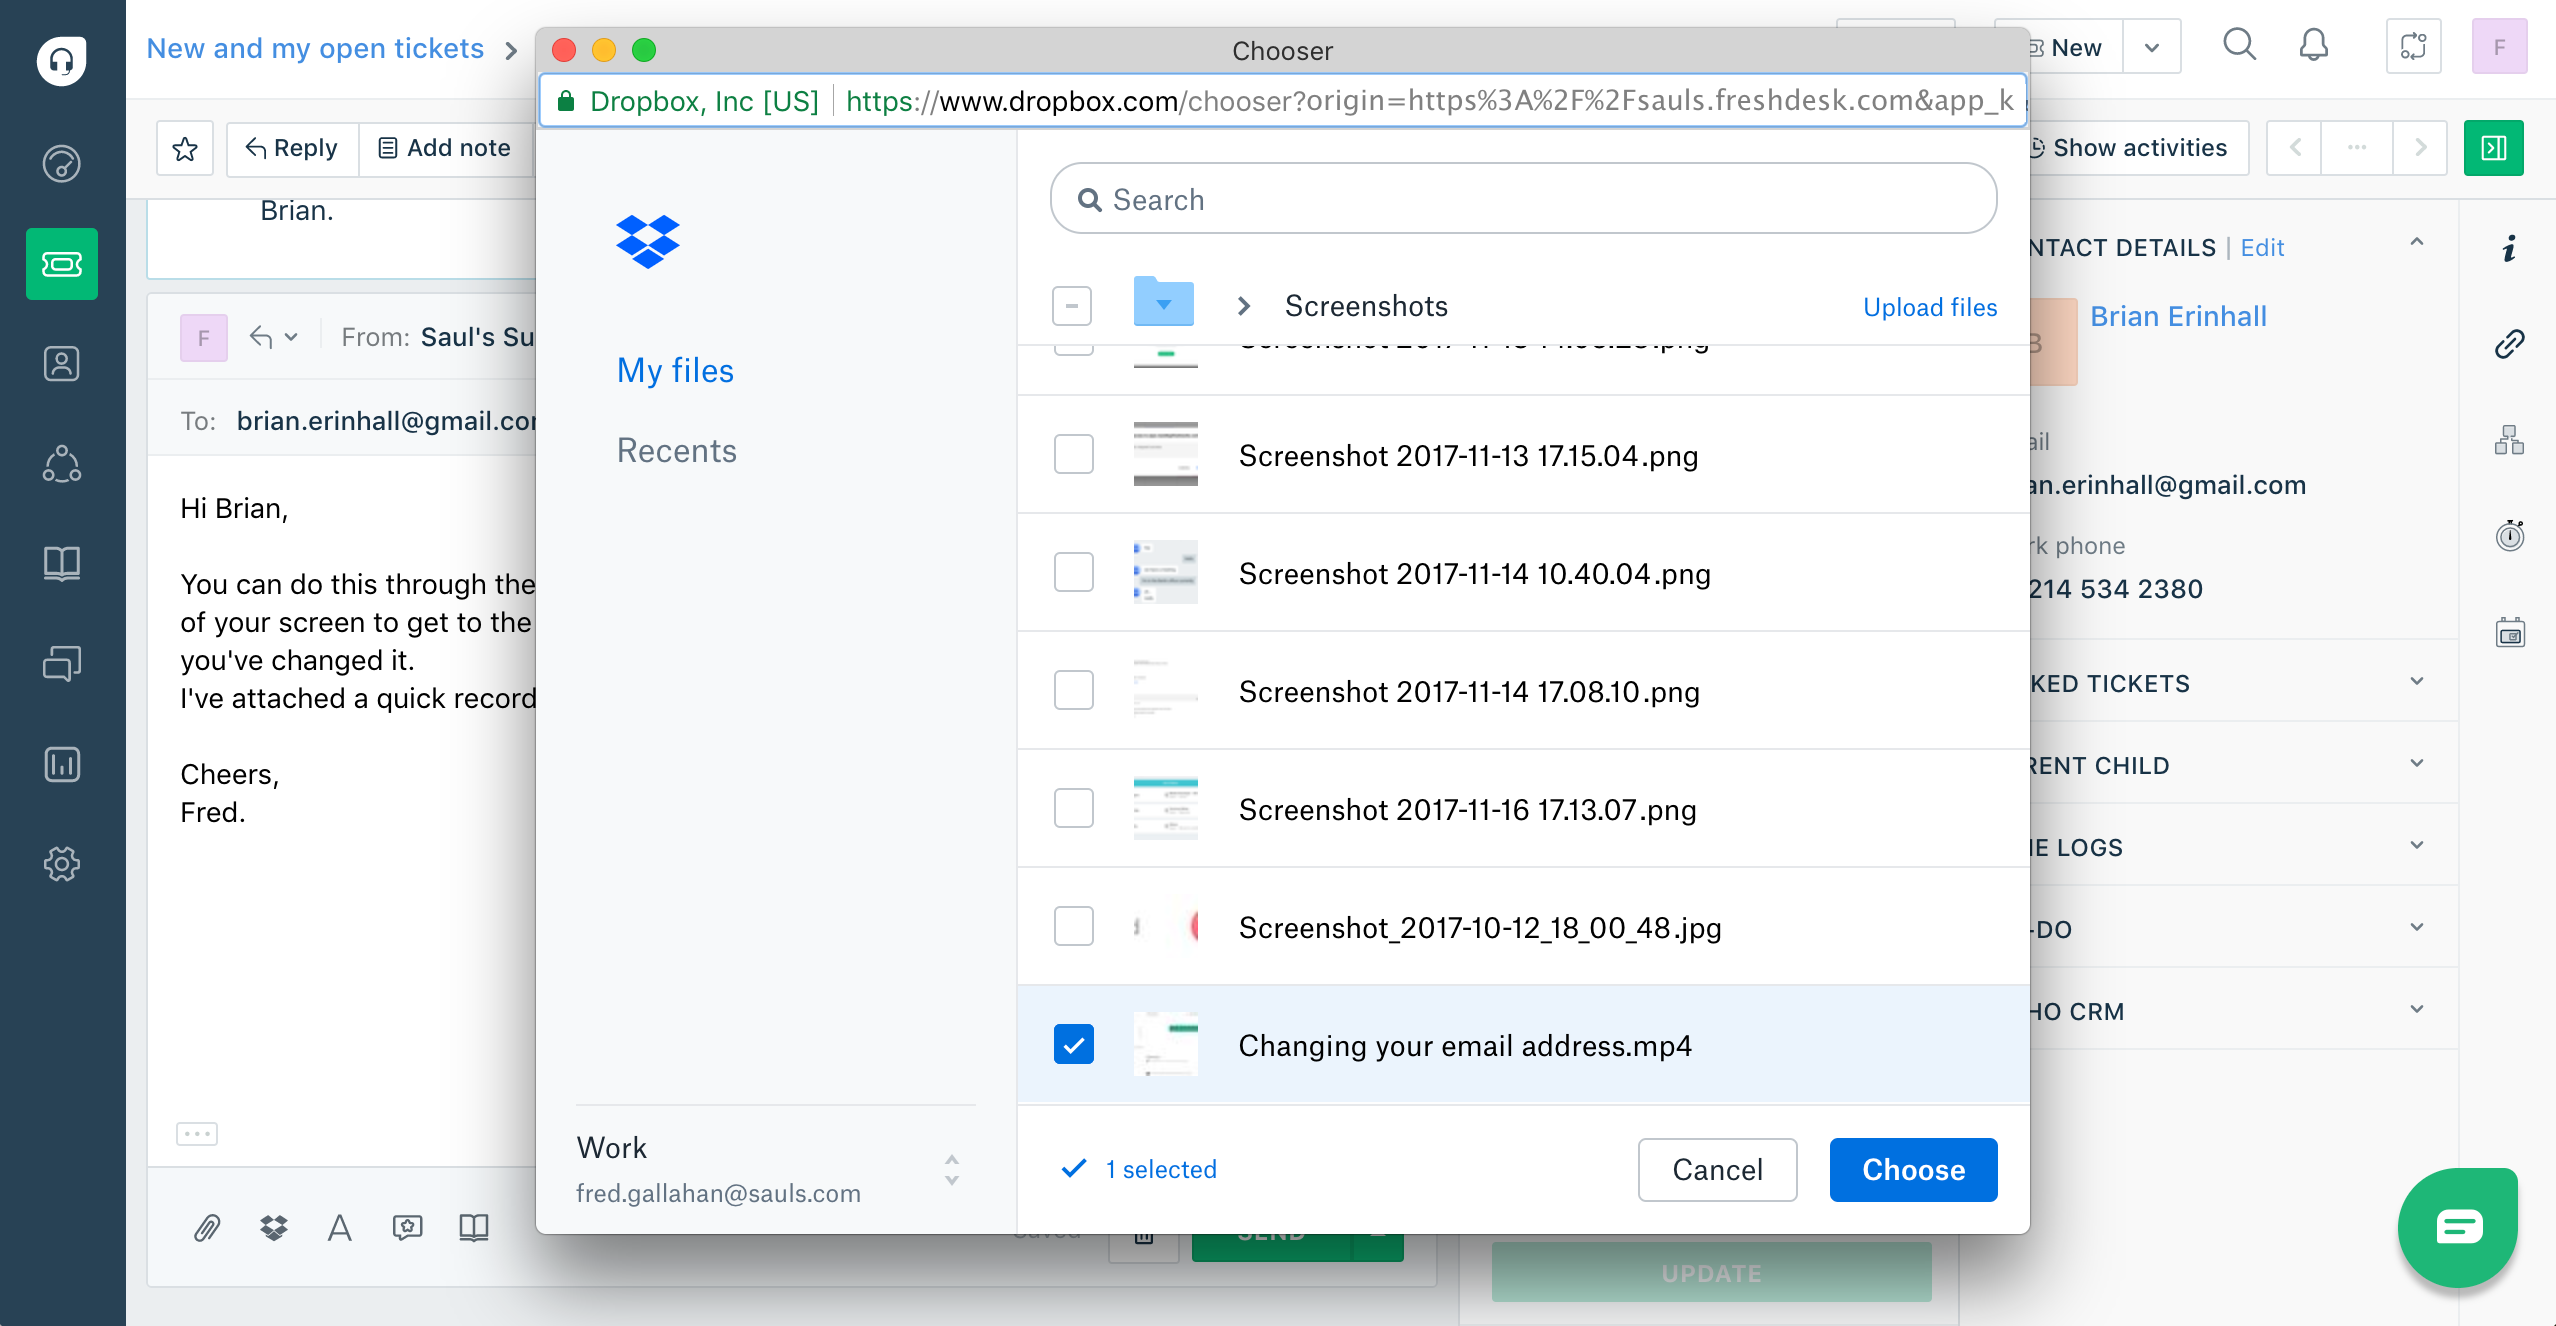The image size is (2556, 1326).
Task: Switch to Recents in Dropbox sidebar
Action: 676,451
